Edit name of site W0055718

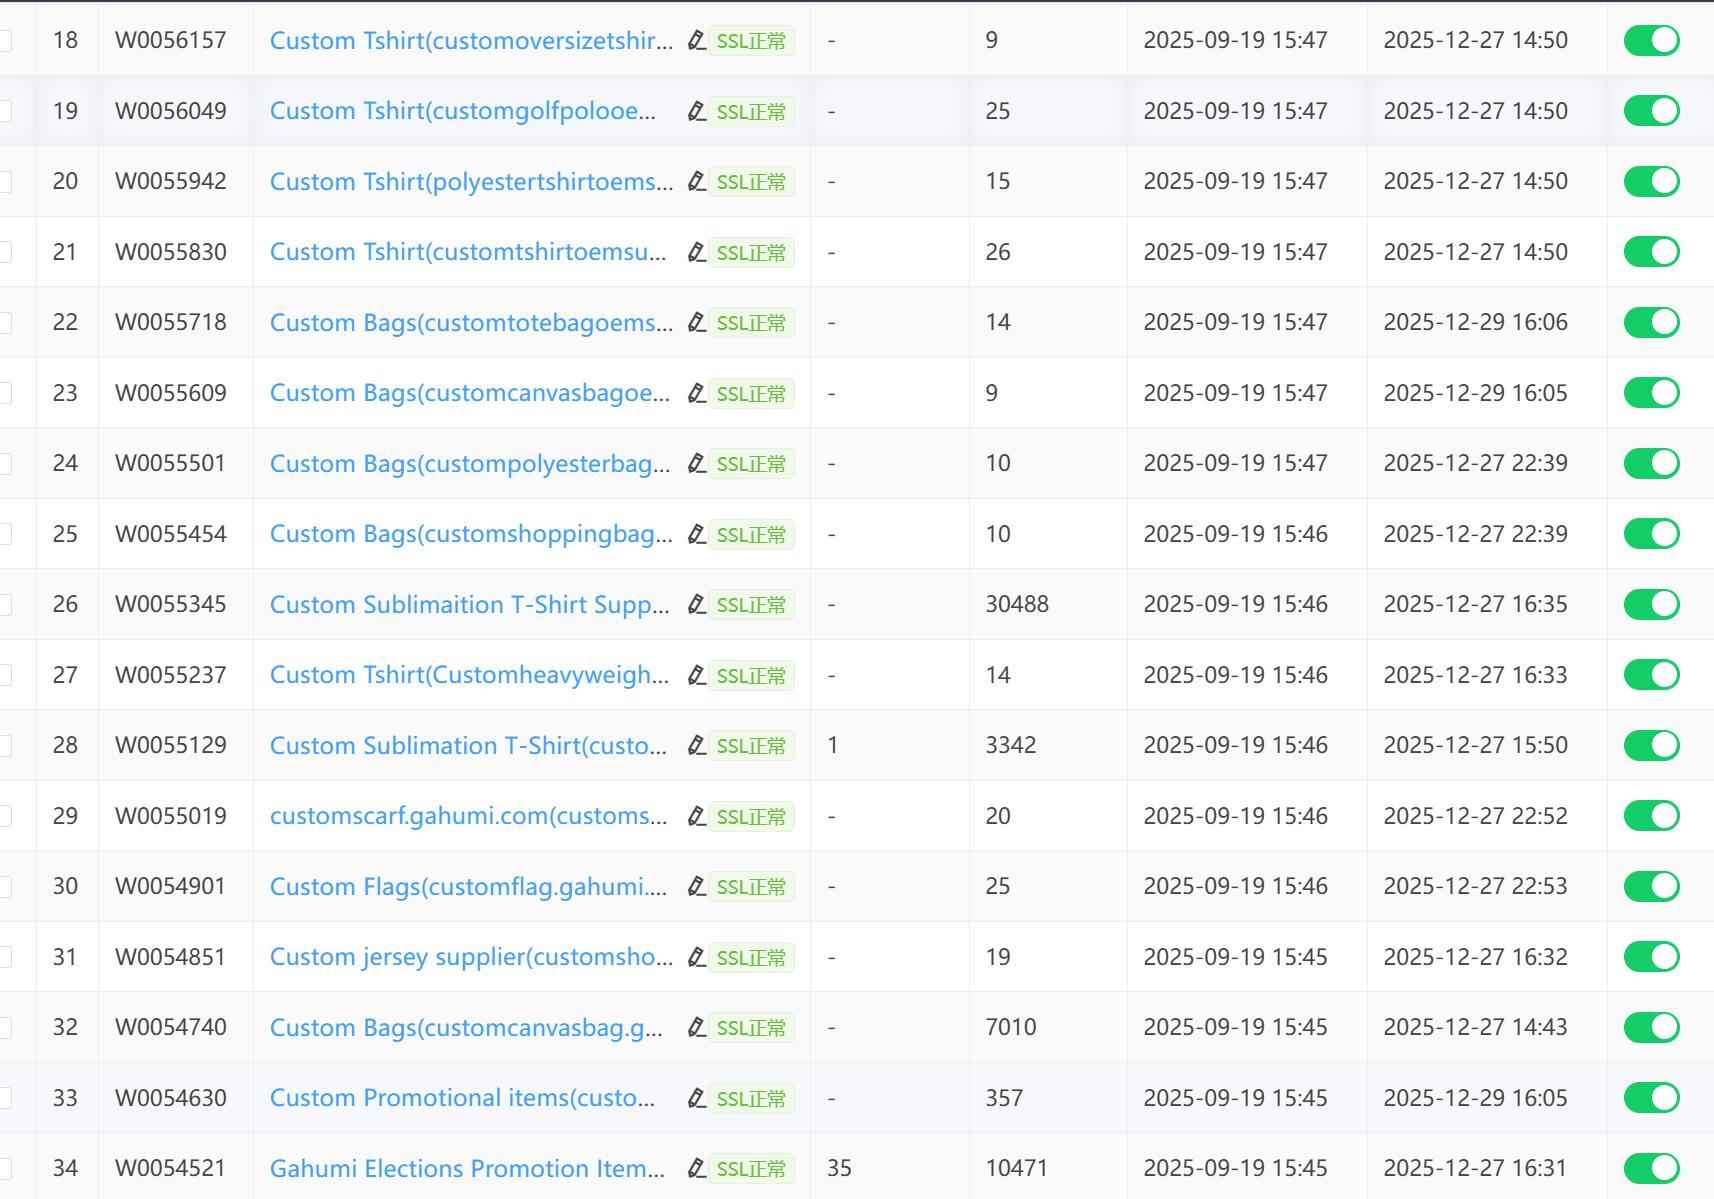[697, 323]
